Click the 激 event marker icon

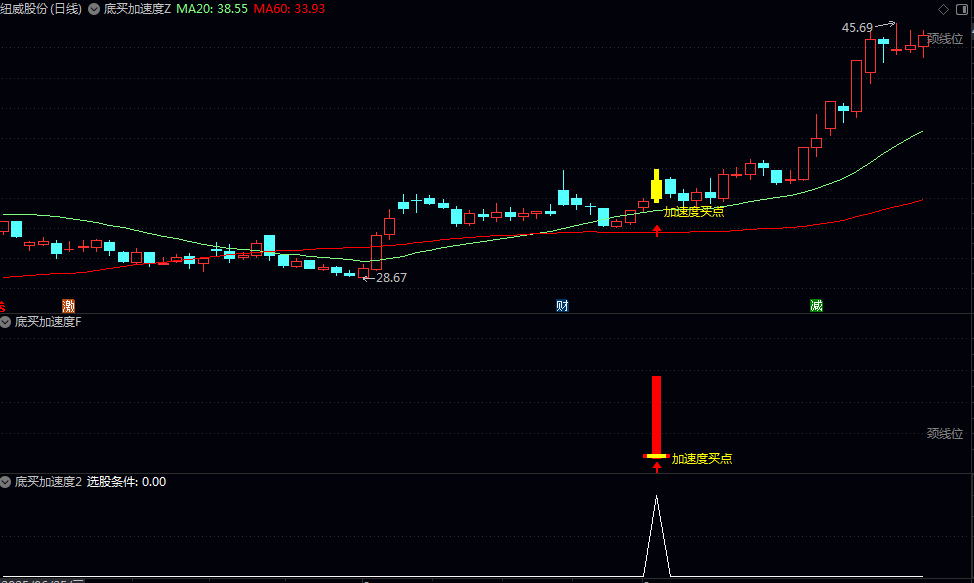pyautogui.click(x=68, y=305)
